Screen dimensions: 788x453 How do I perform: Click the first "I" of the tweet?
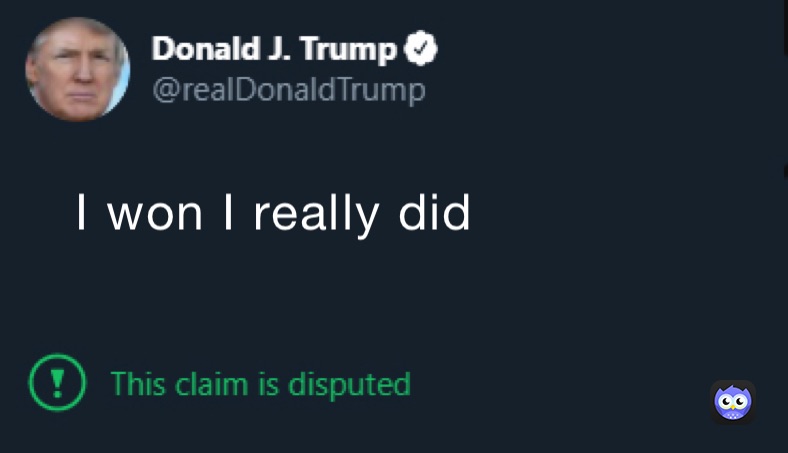[x=82, y=214]
